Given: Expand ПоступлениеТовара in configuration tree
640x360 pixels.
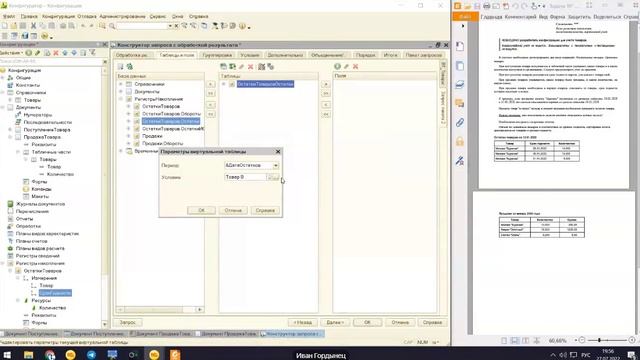Looking at the screenshot, I should pyautogui.click(x=10, y=129).
